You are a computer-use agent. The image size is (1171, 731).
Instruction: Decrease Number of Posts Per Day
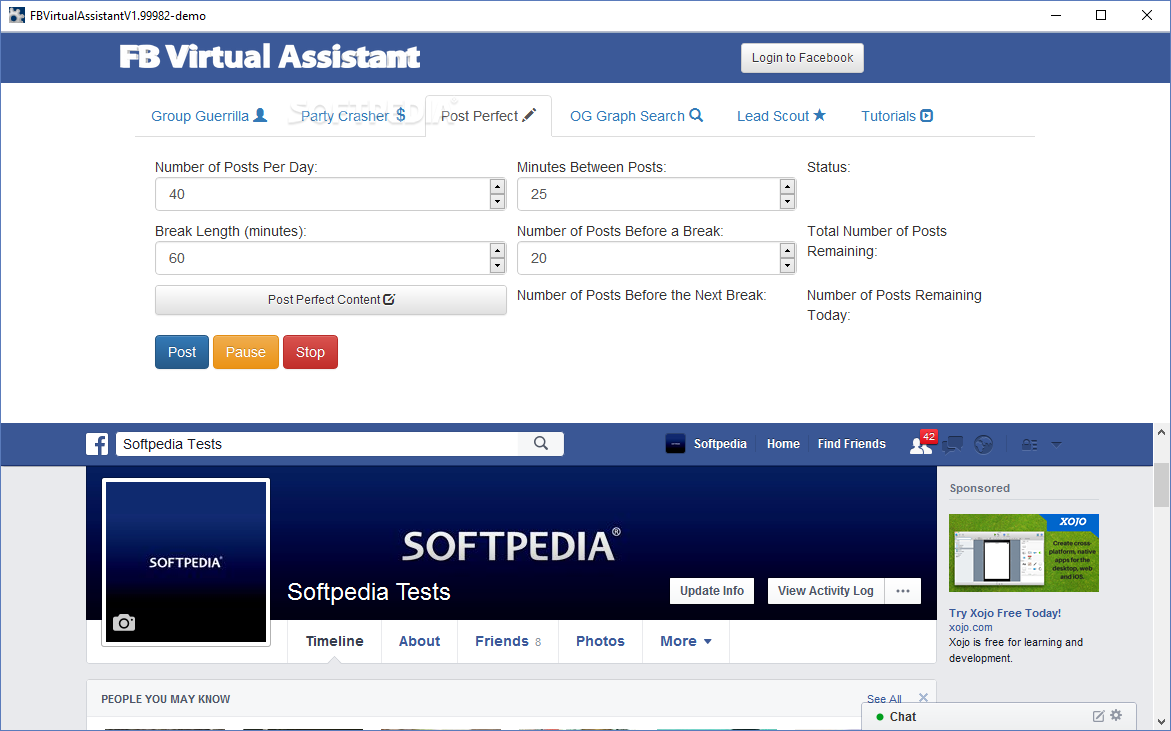(x=497, y=202)
